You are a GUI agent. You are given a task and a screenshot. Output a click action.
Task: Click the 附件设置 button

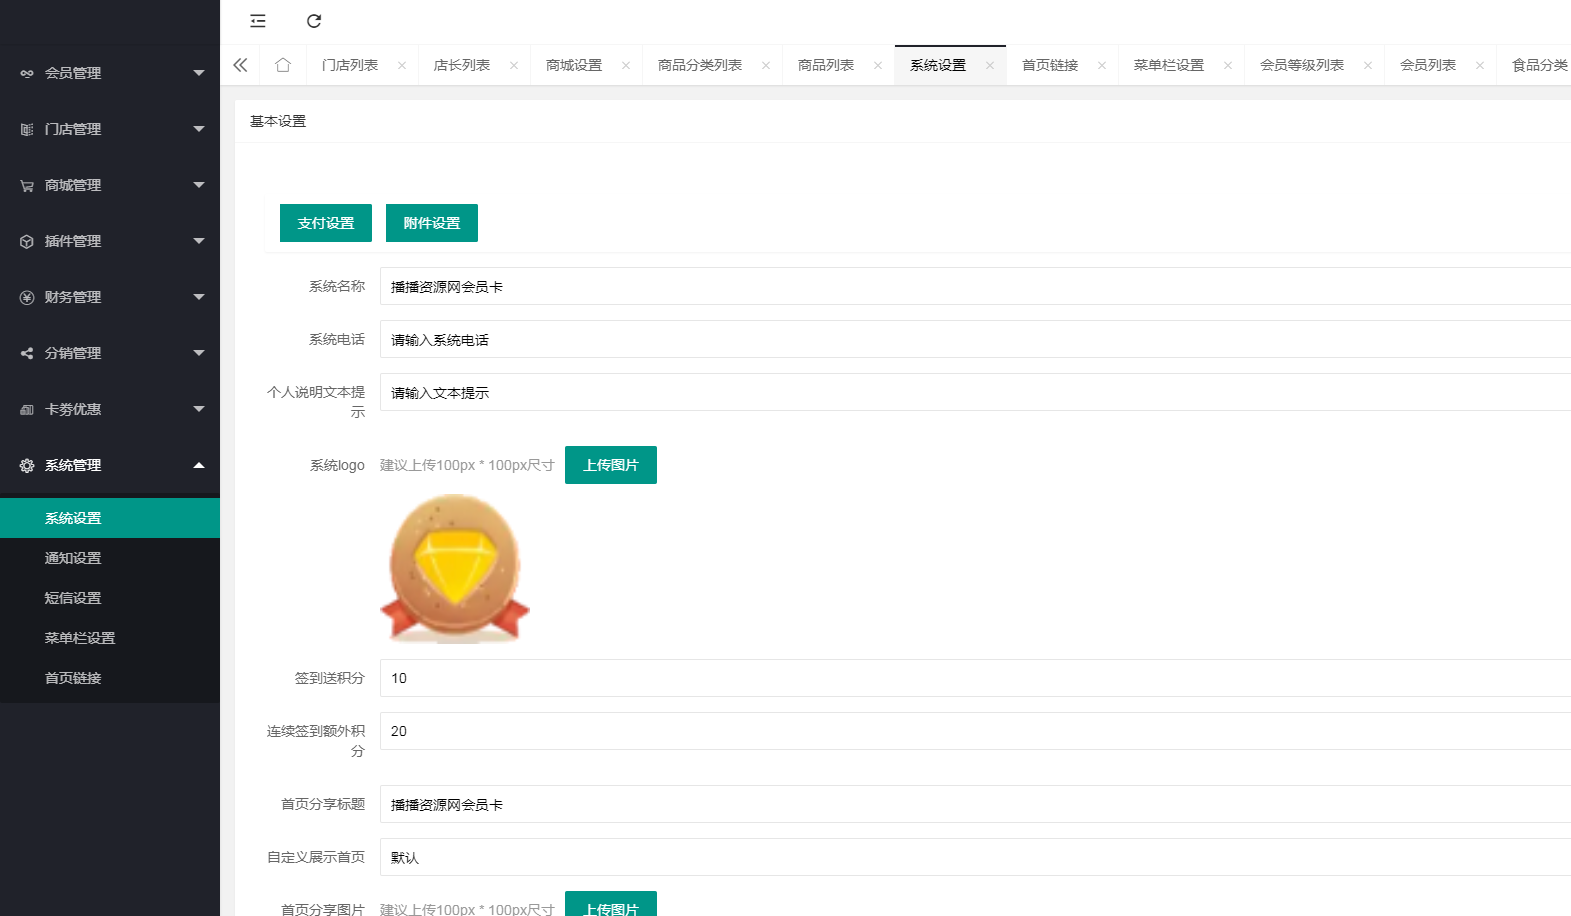(x=432, y=223)
